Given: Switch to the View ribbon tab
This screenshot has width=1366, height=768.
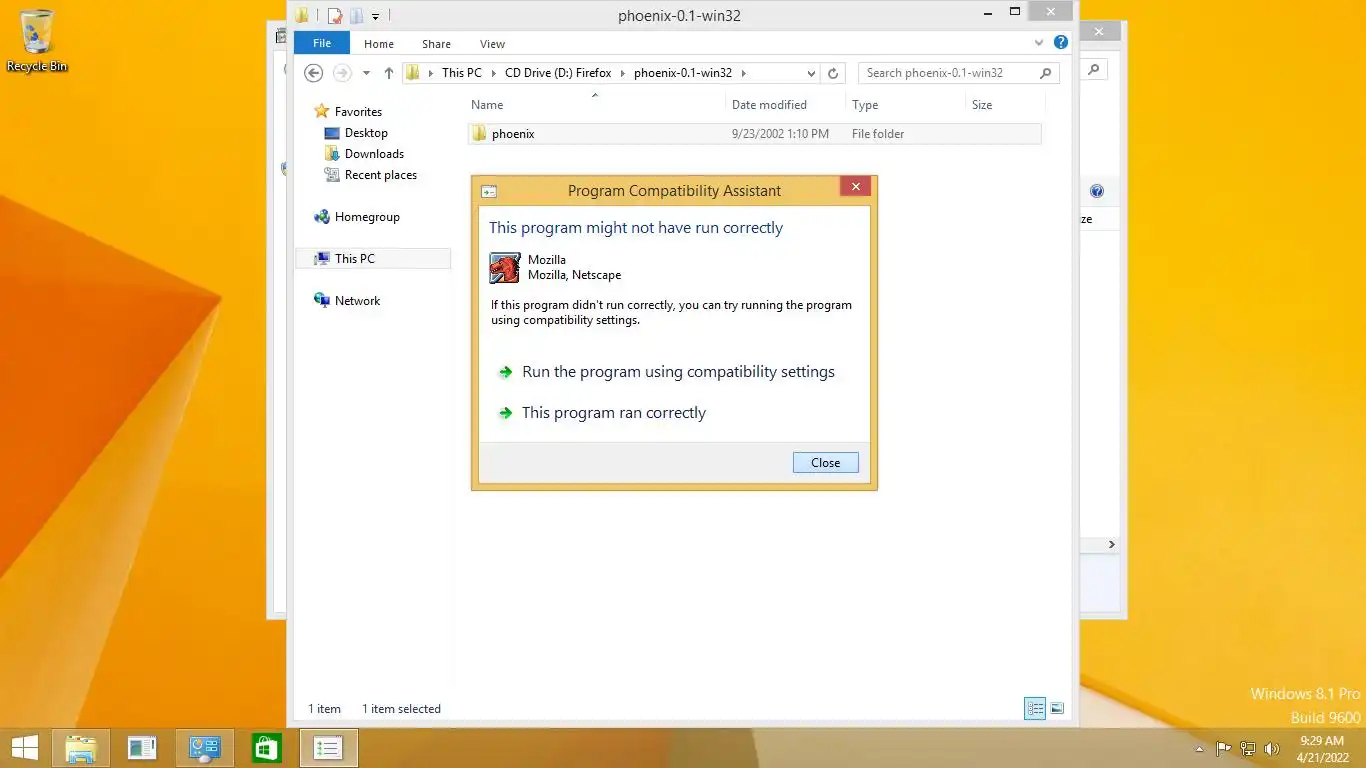Looking at the screenshot, I should click(x=492, y=44).
